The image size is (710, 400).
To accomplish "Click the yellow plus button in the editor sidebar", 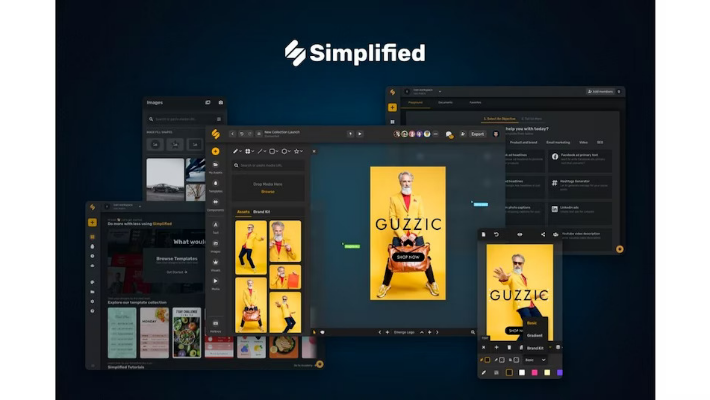I will (216, 151).
